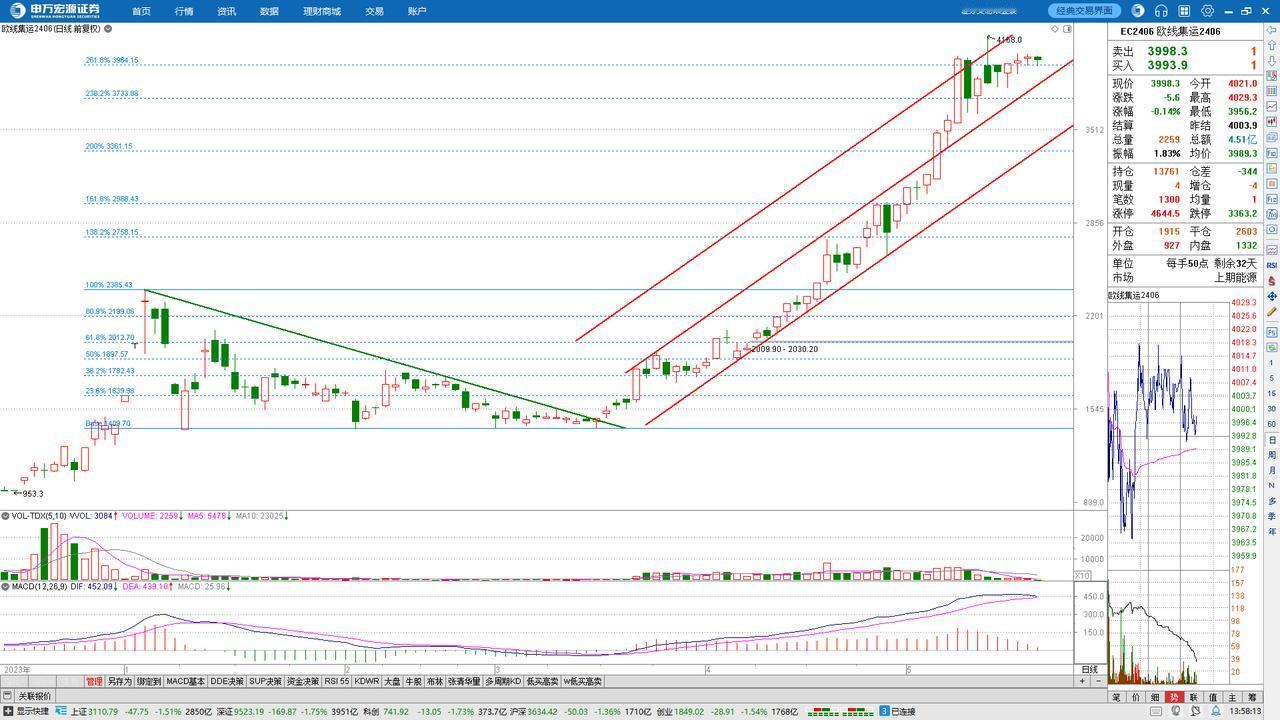Click the diamond icon at chart top-right
This screenshot has height=720, width=1280.
(1054, 29)
